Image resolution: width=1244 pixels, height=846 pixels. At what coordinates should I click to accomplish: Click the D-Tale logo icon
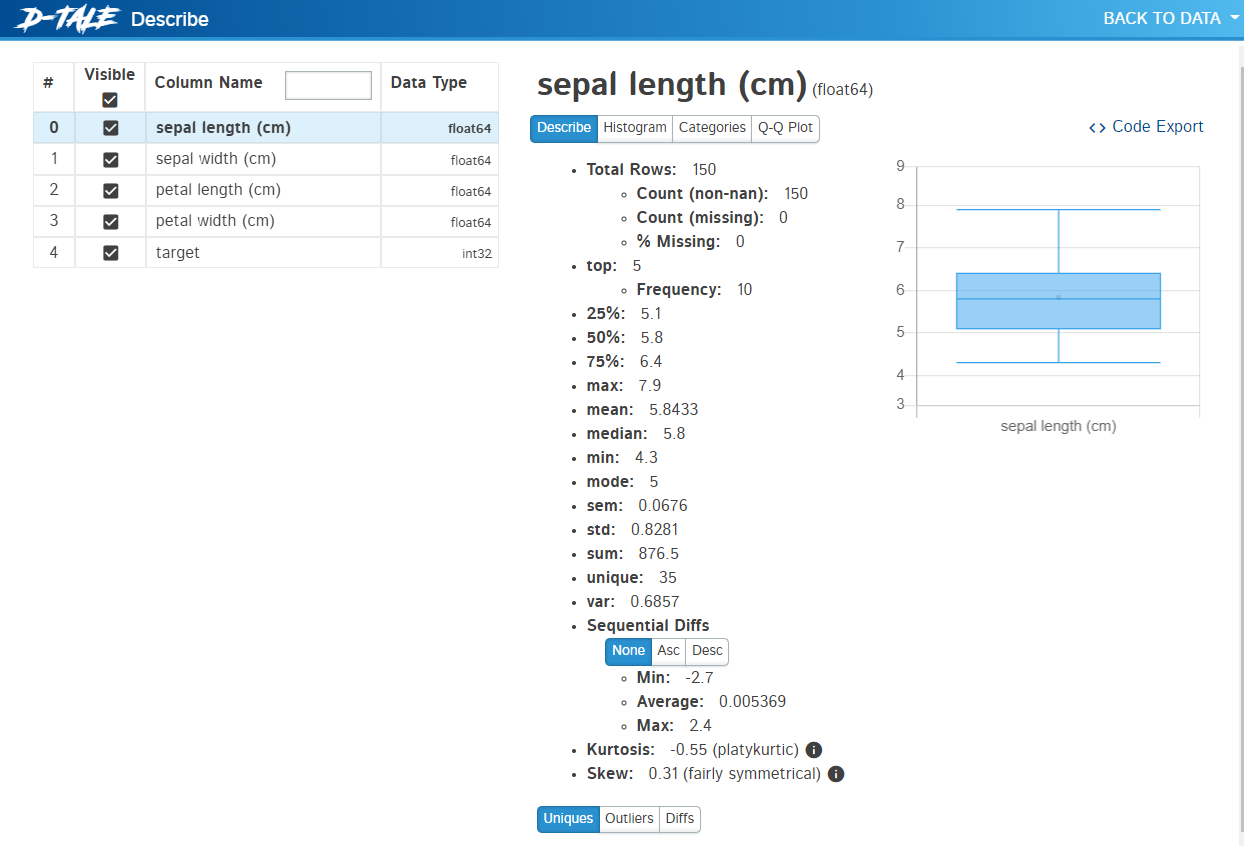67,19
